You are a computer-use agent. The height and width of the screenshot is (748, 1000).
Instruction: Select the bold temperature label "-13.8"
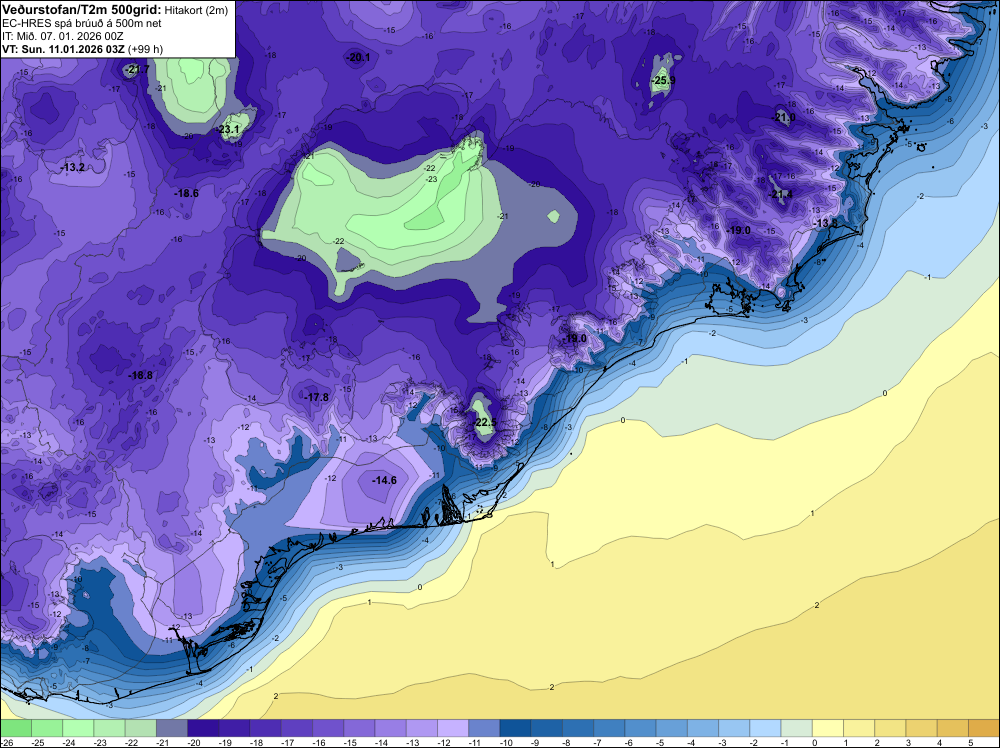(825, 223)
